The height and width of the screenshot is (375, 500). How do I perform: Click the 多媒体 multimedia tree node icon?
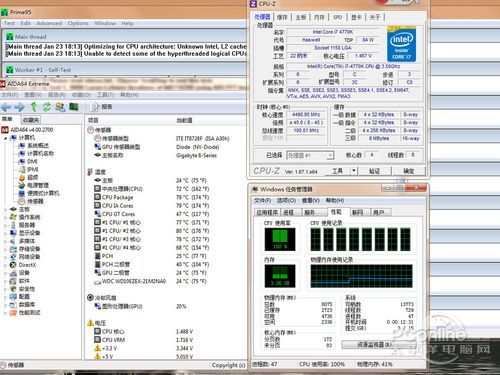13,241
